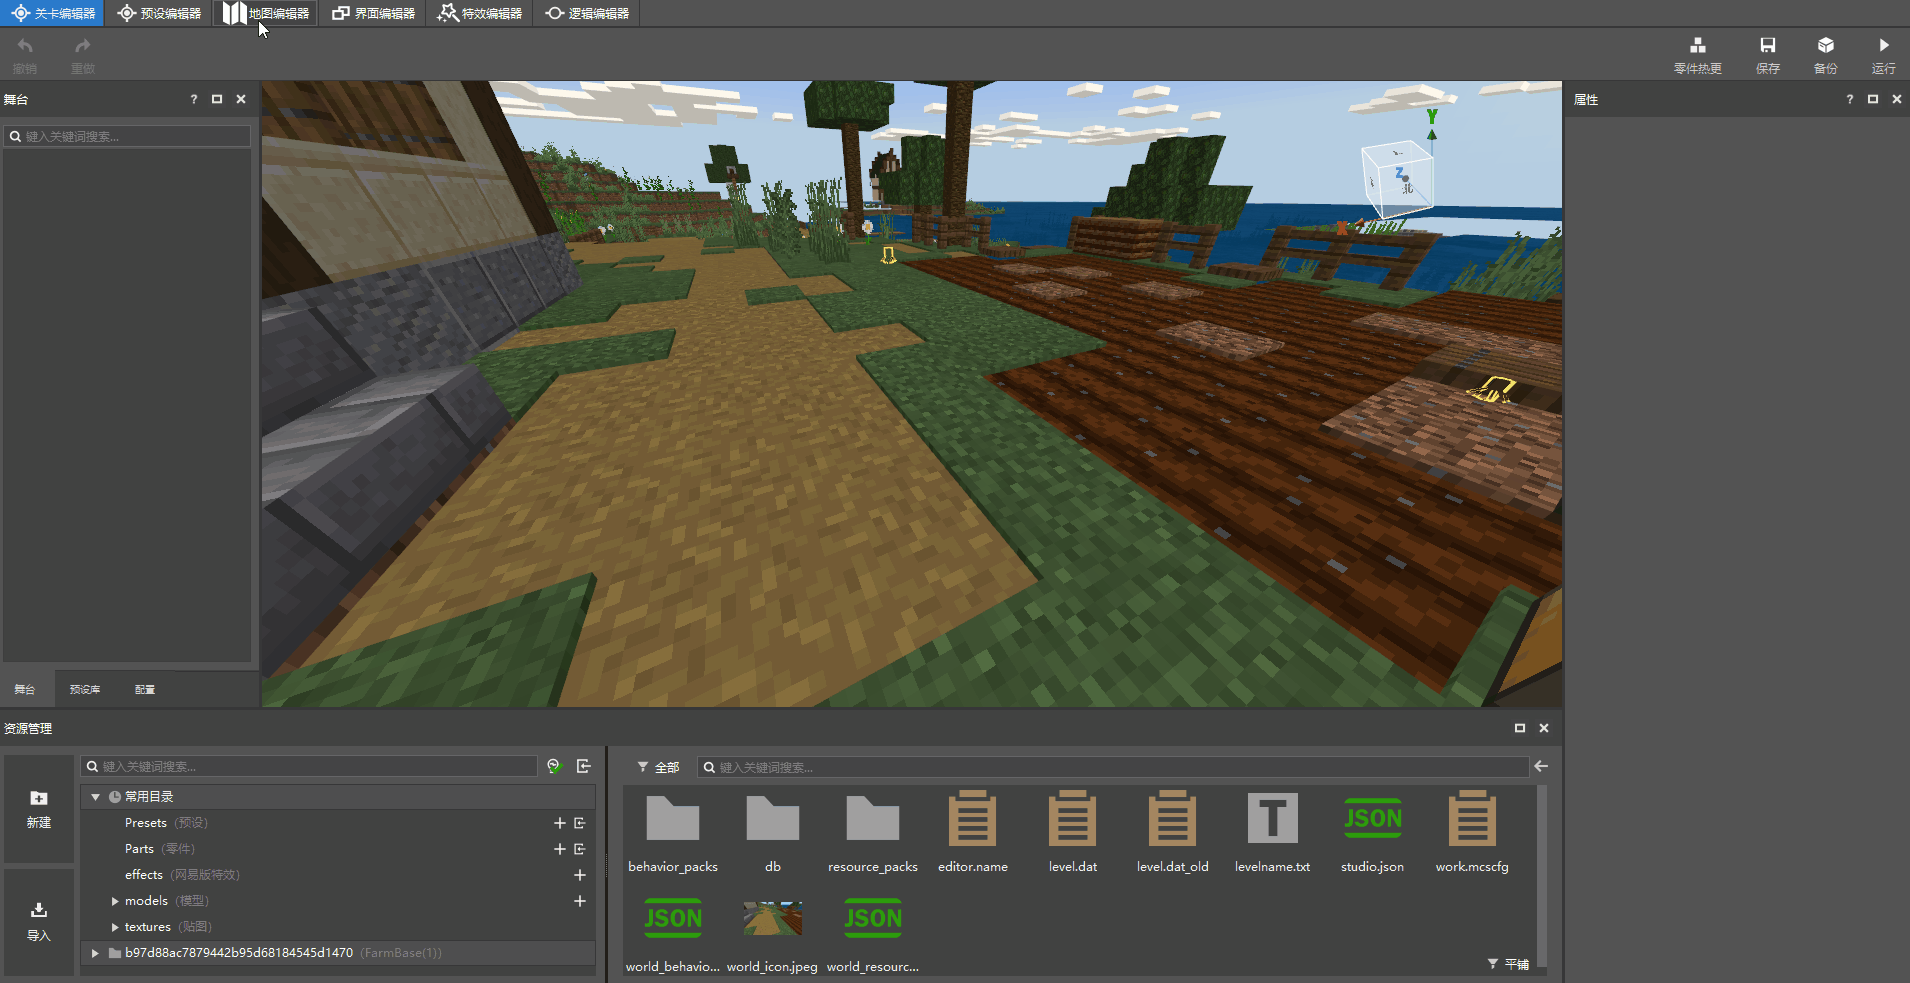
Task: Add new item in Presets row
Action: (x=560, y=823)
